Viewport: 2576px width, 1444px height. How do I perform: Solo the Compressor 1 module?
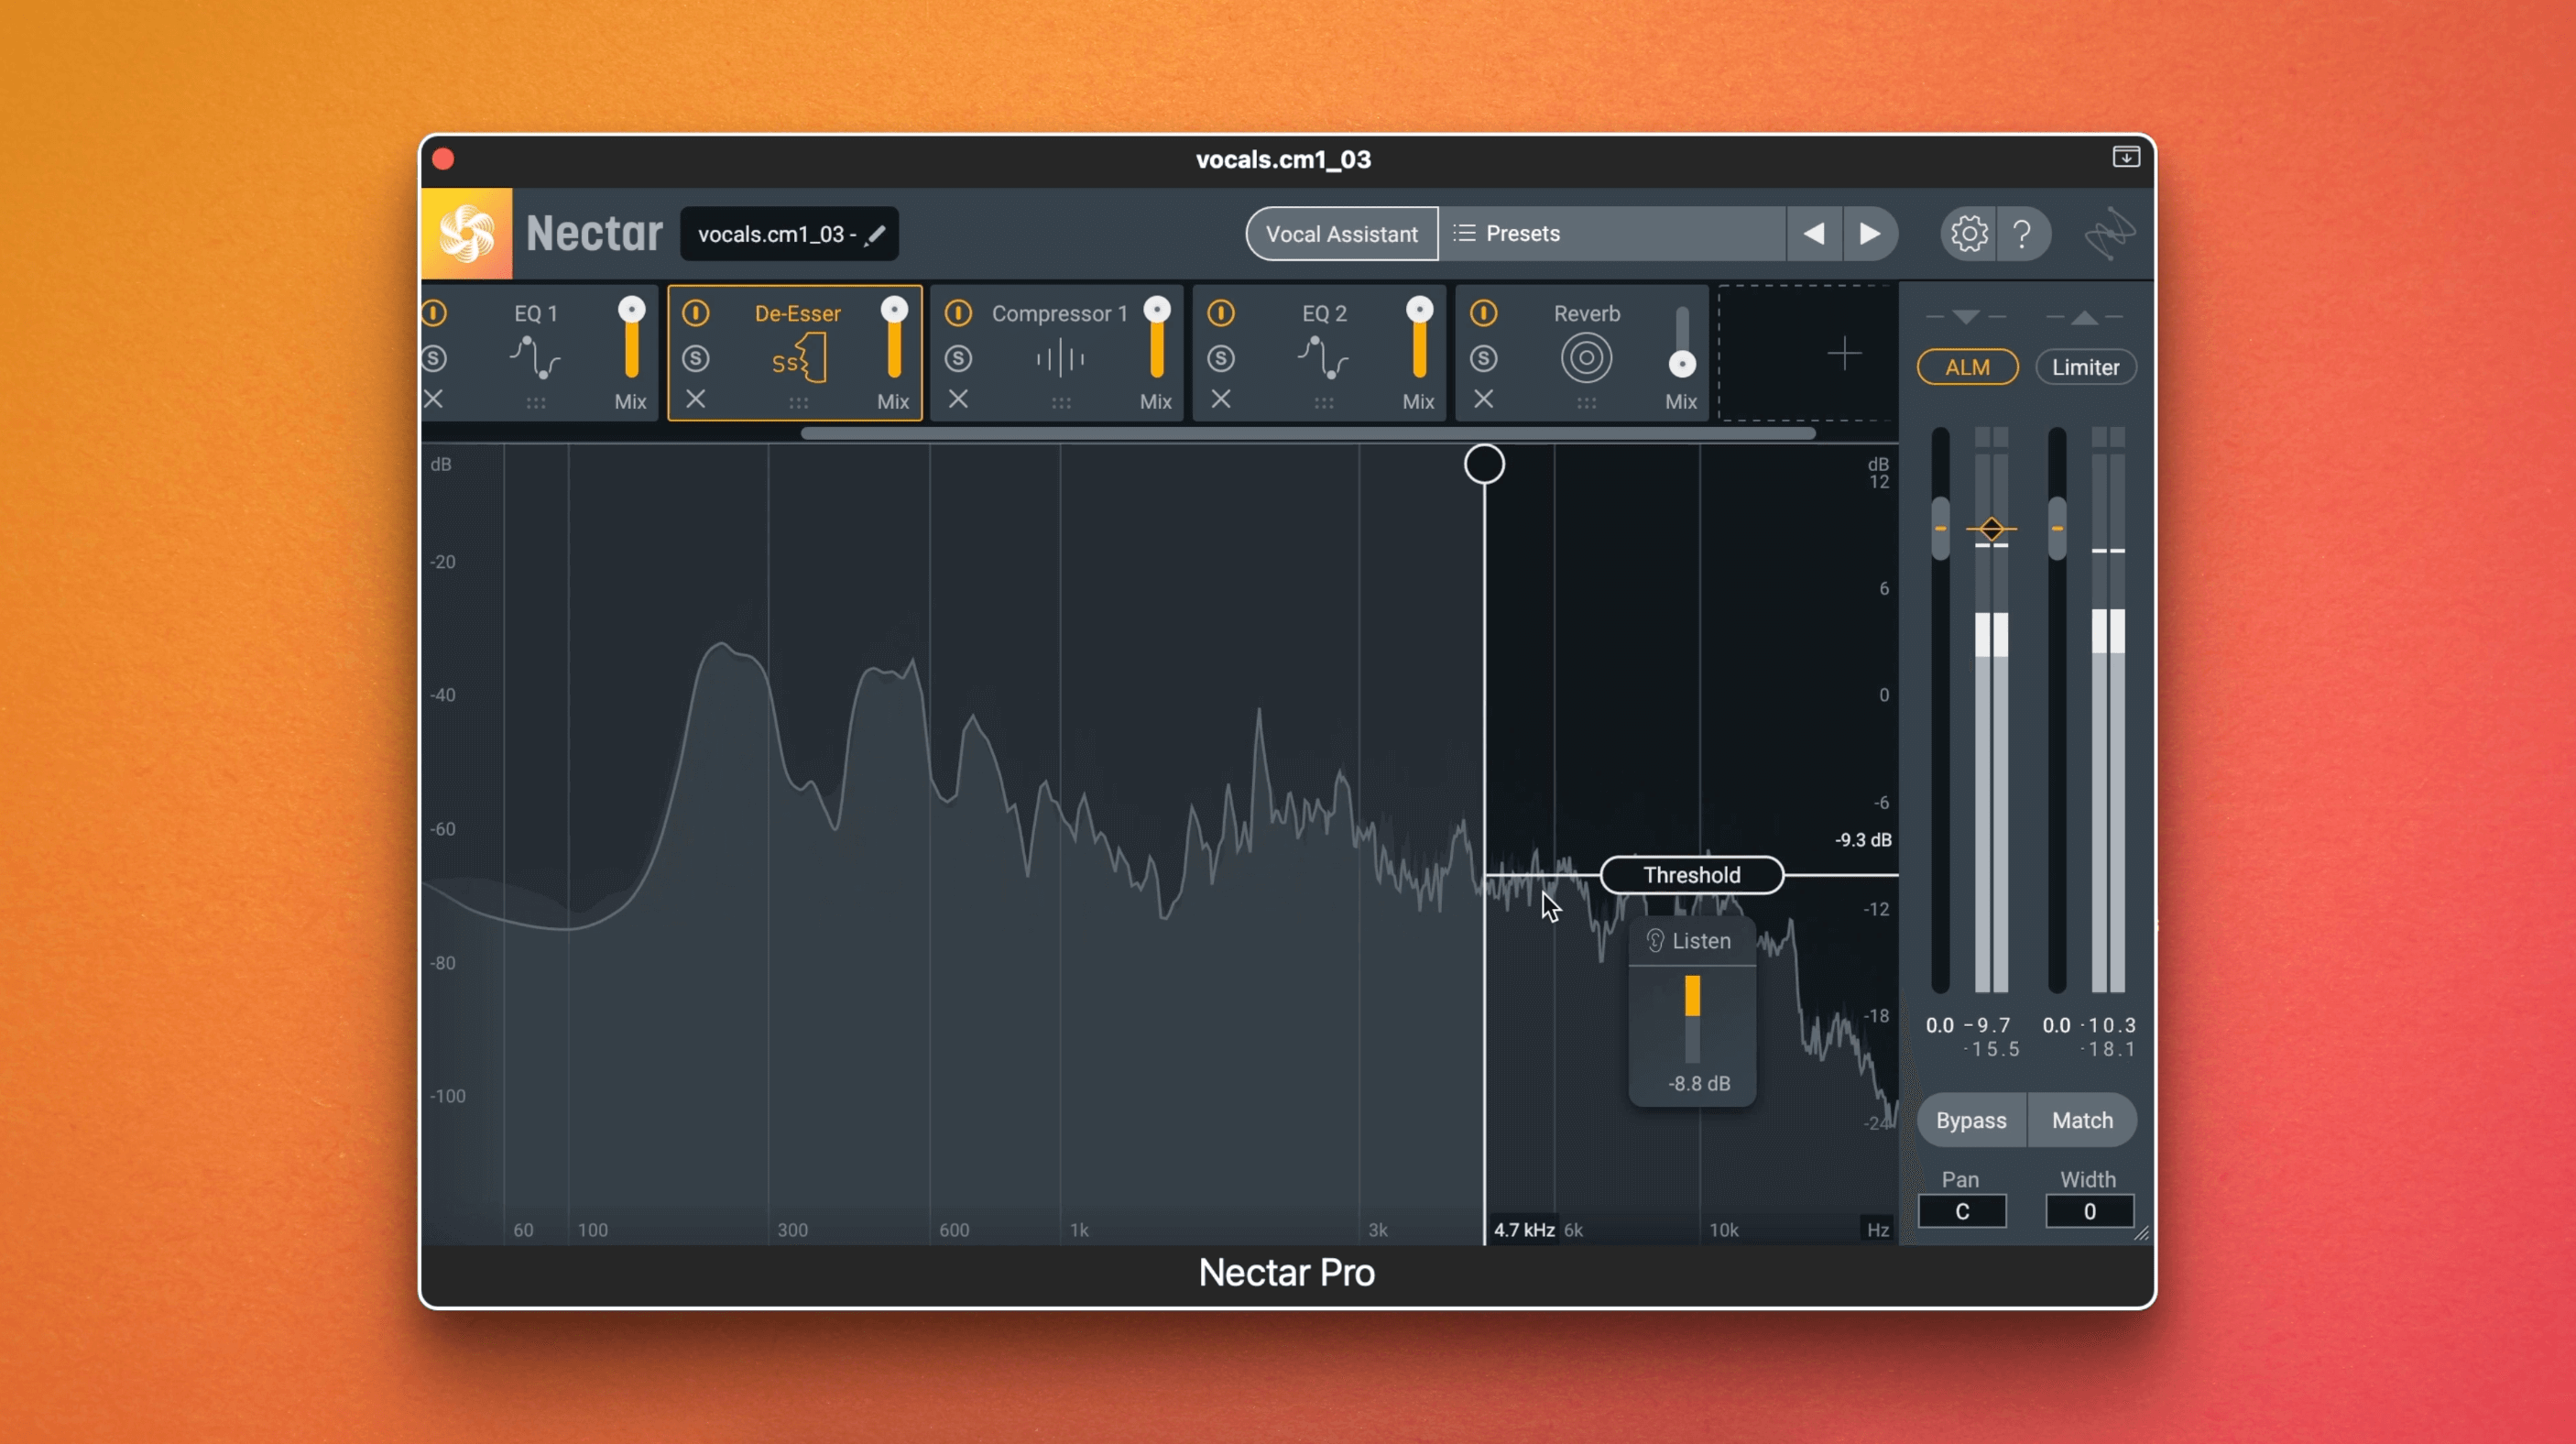[958, 358]
